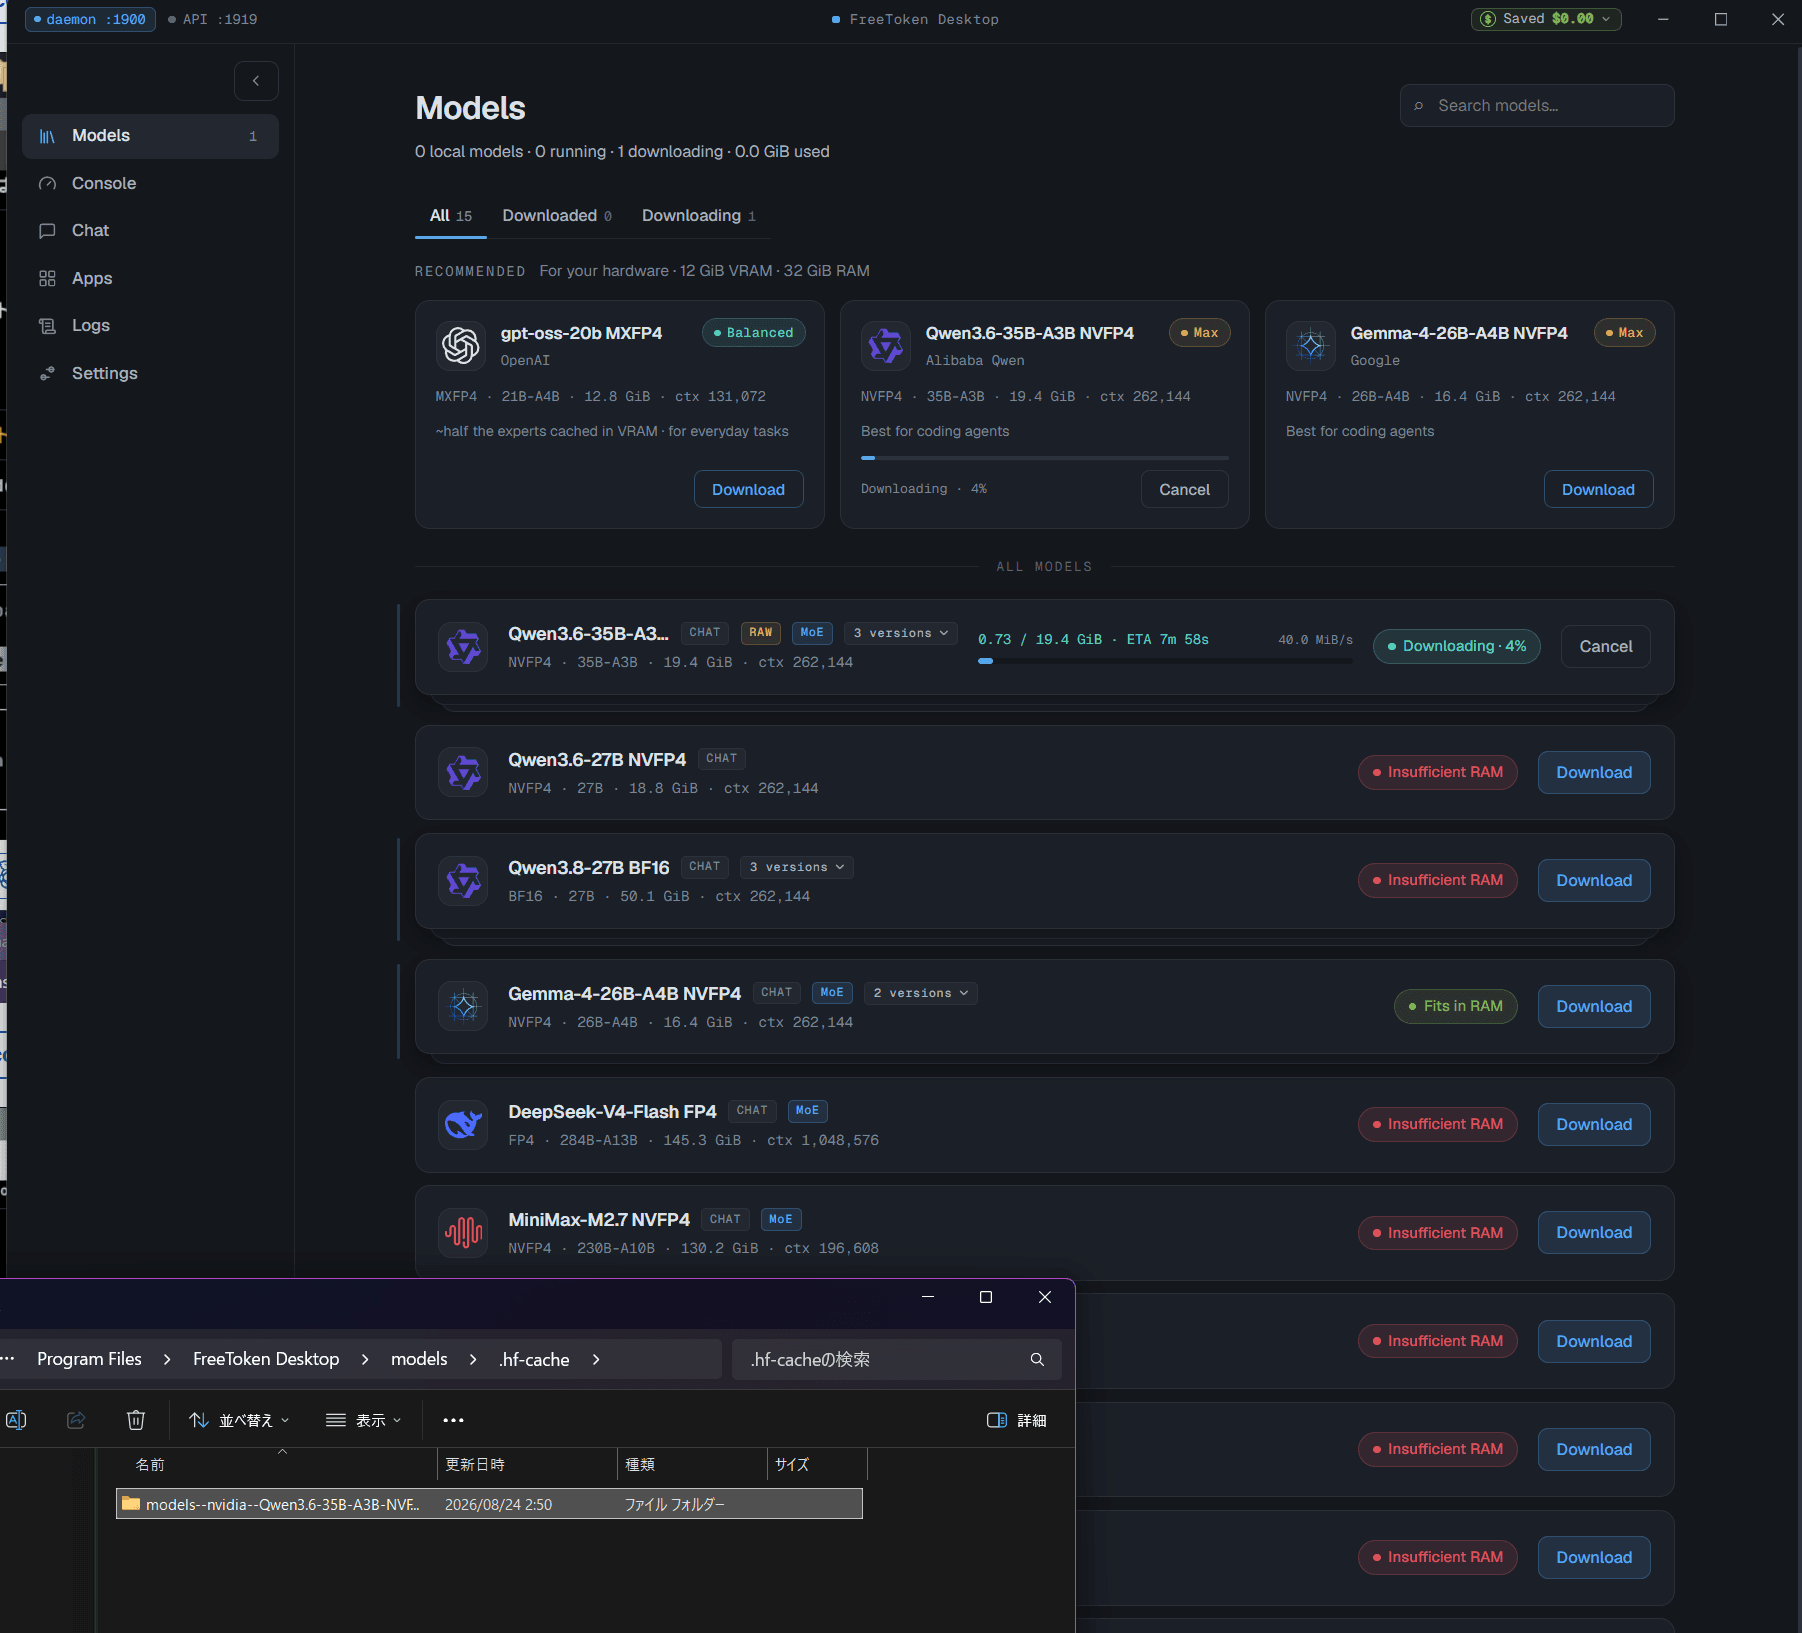
Task: Cancel the Qwen3.6-35B-A3B download in the list
Action: coord(1605,646)
